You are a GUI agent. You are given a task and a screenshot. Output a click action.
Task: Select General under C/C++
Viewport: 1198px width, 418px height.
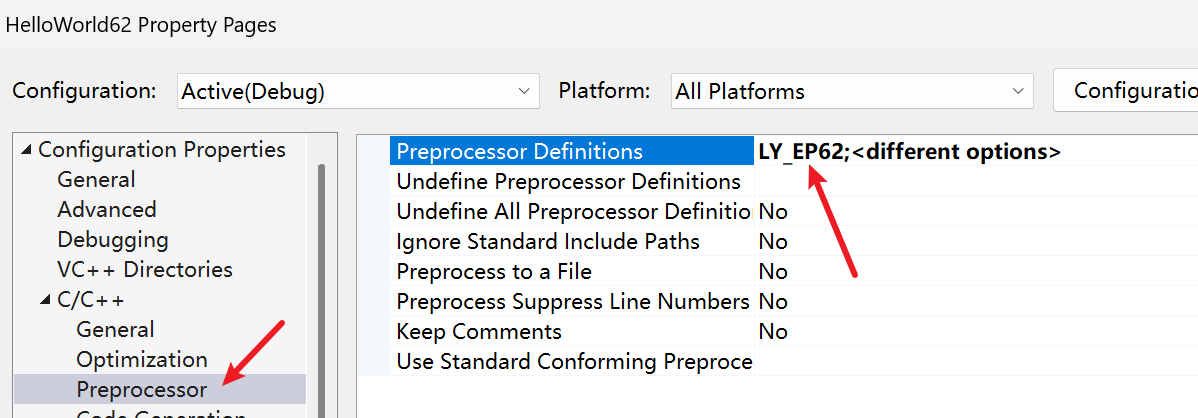[x=115, y=330]
